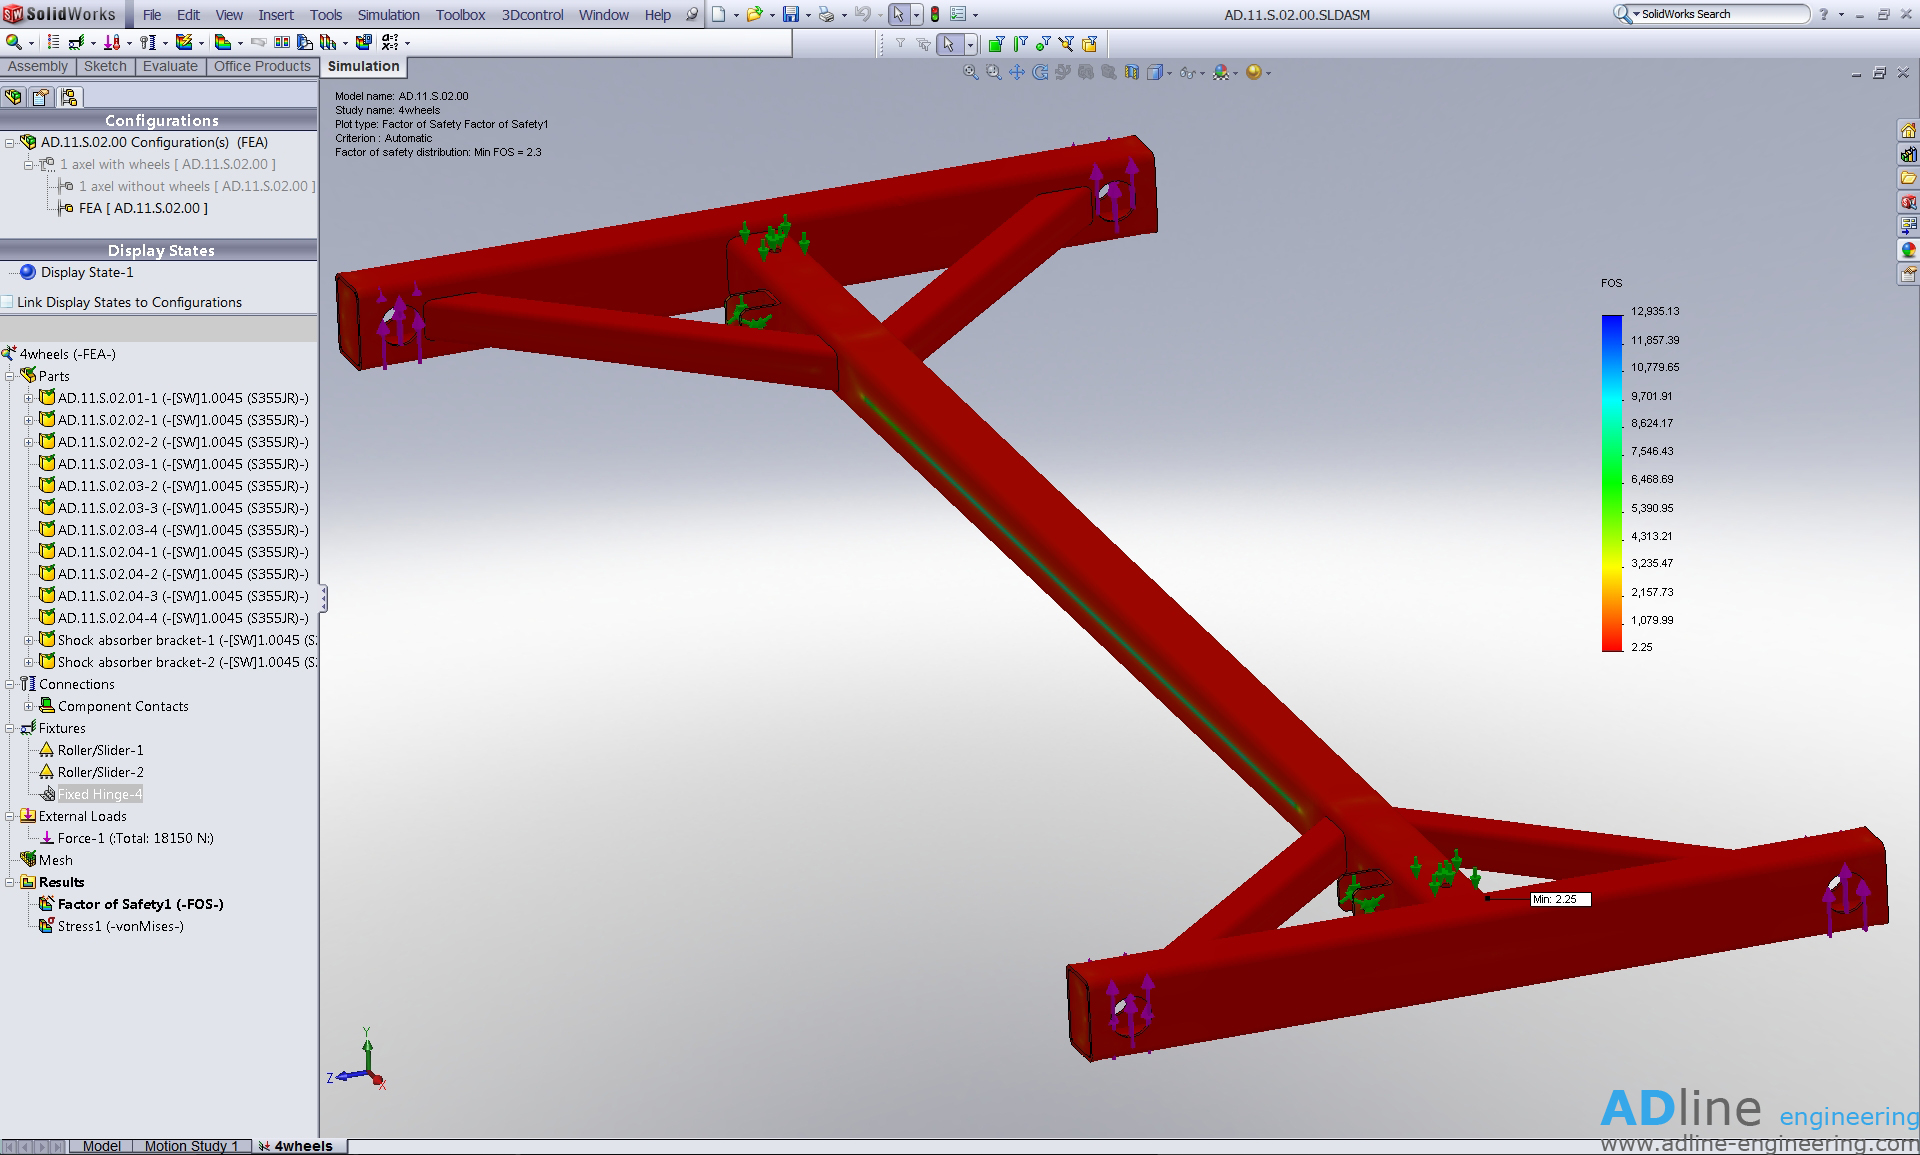The image size is (1920, 1155).
Task: Click the Open file folder icon
Action: pos(754,14)
